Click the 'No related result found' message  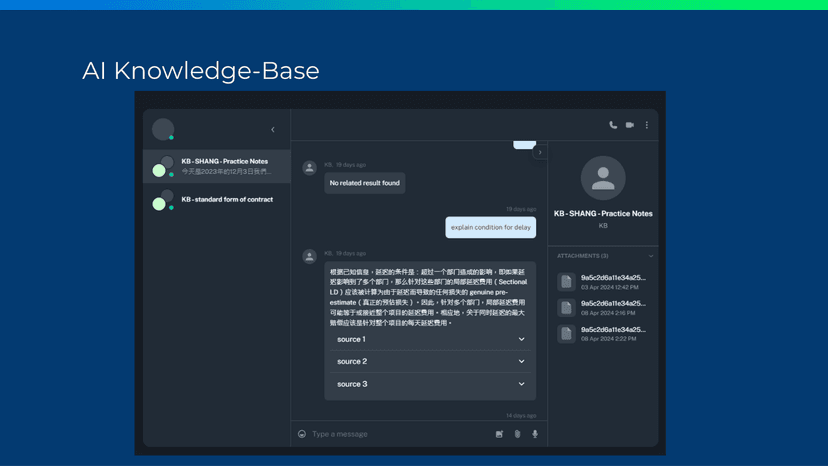click(364, 183)
